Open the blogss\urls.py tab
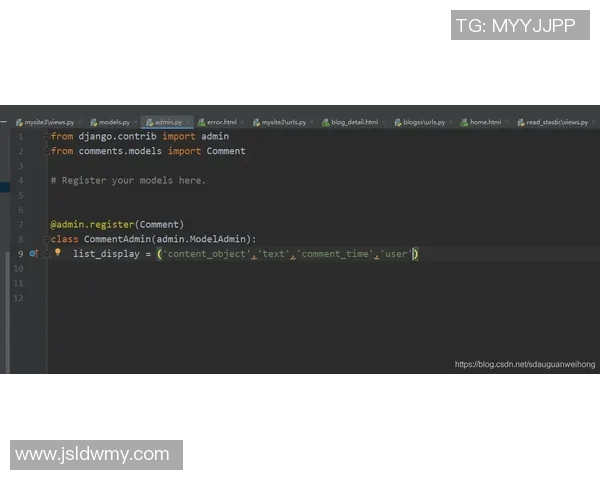This screenshot has height=480, width=600. [423, 122]
